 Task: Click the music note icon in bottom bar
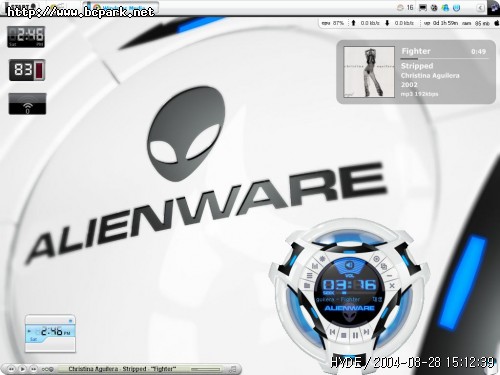click(233, 369)
